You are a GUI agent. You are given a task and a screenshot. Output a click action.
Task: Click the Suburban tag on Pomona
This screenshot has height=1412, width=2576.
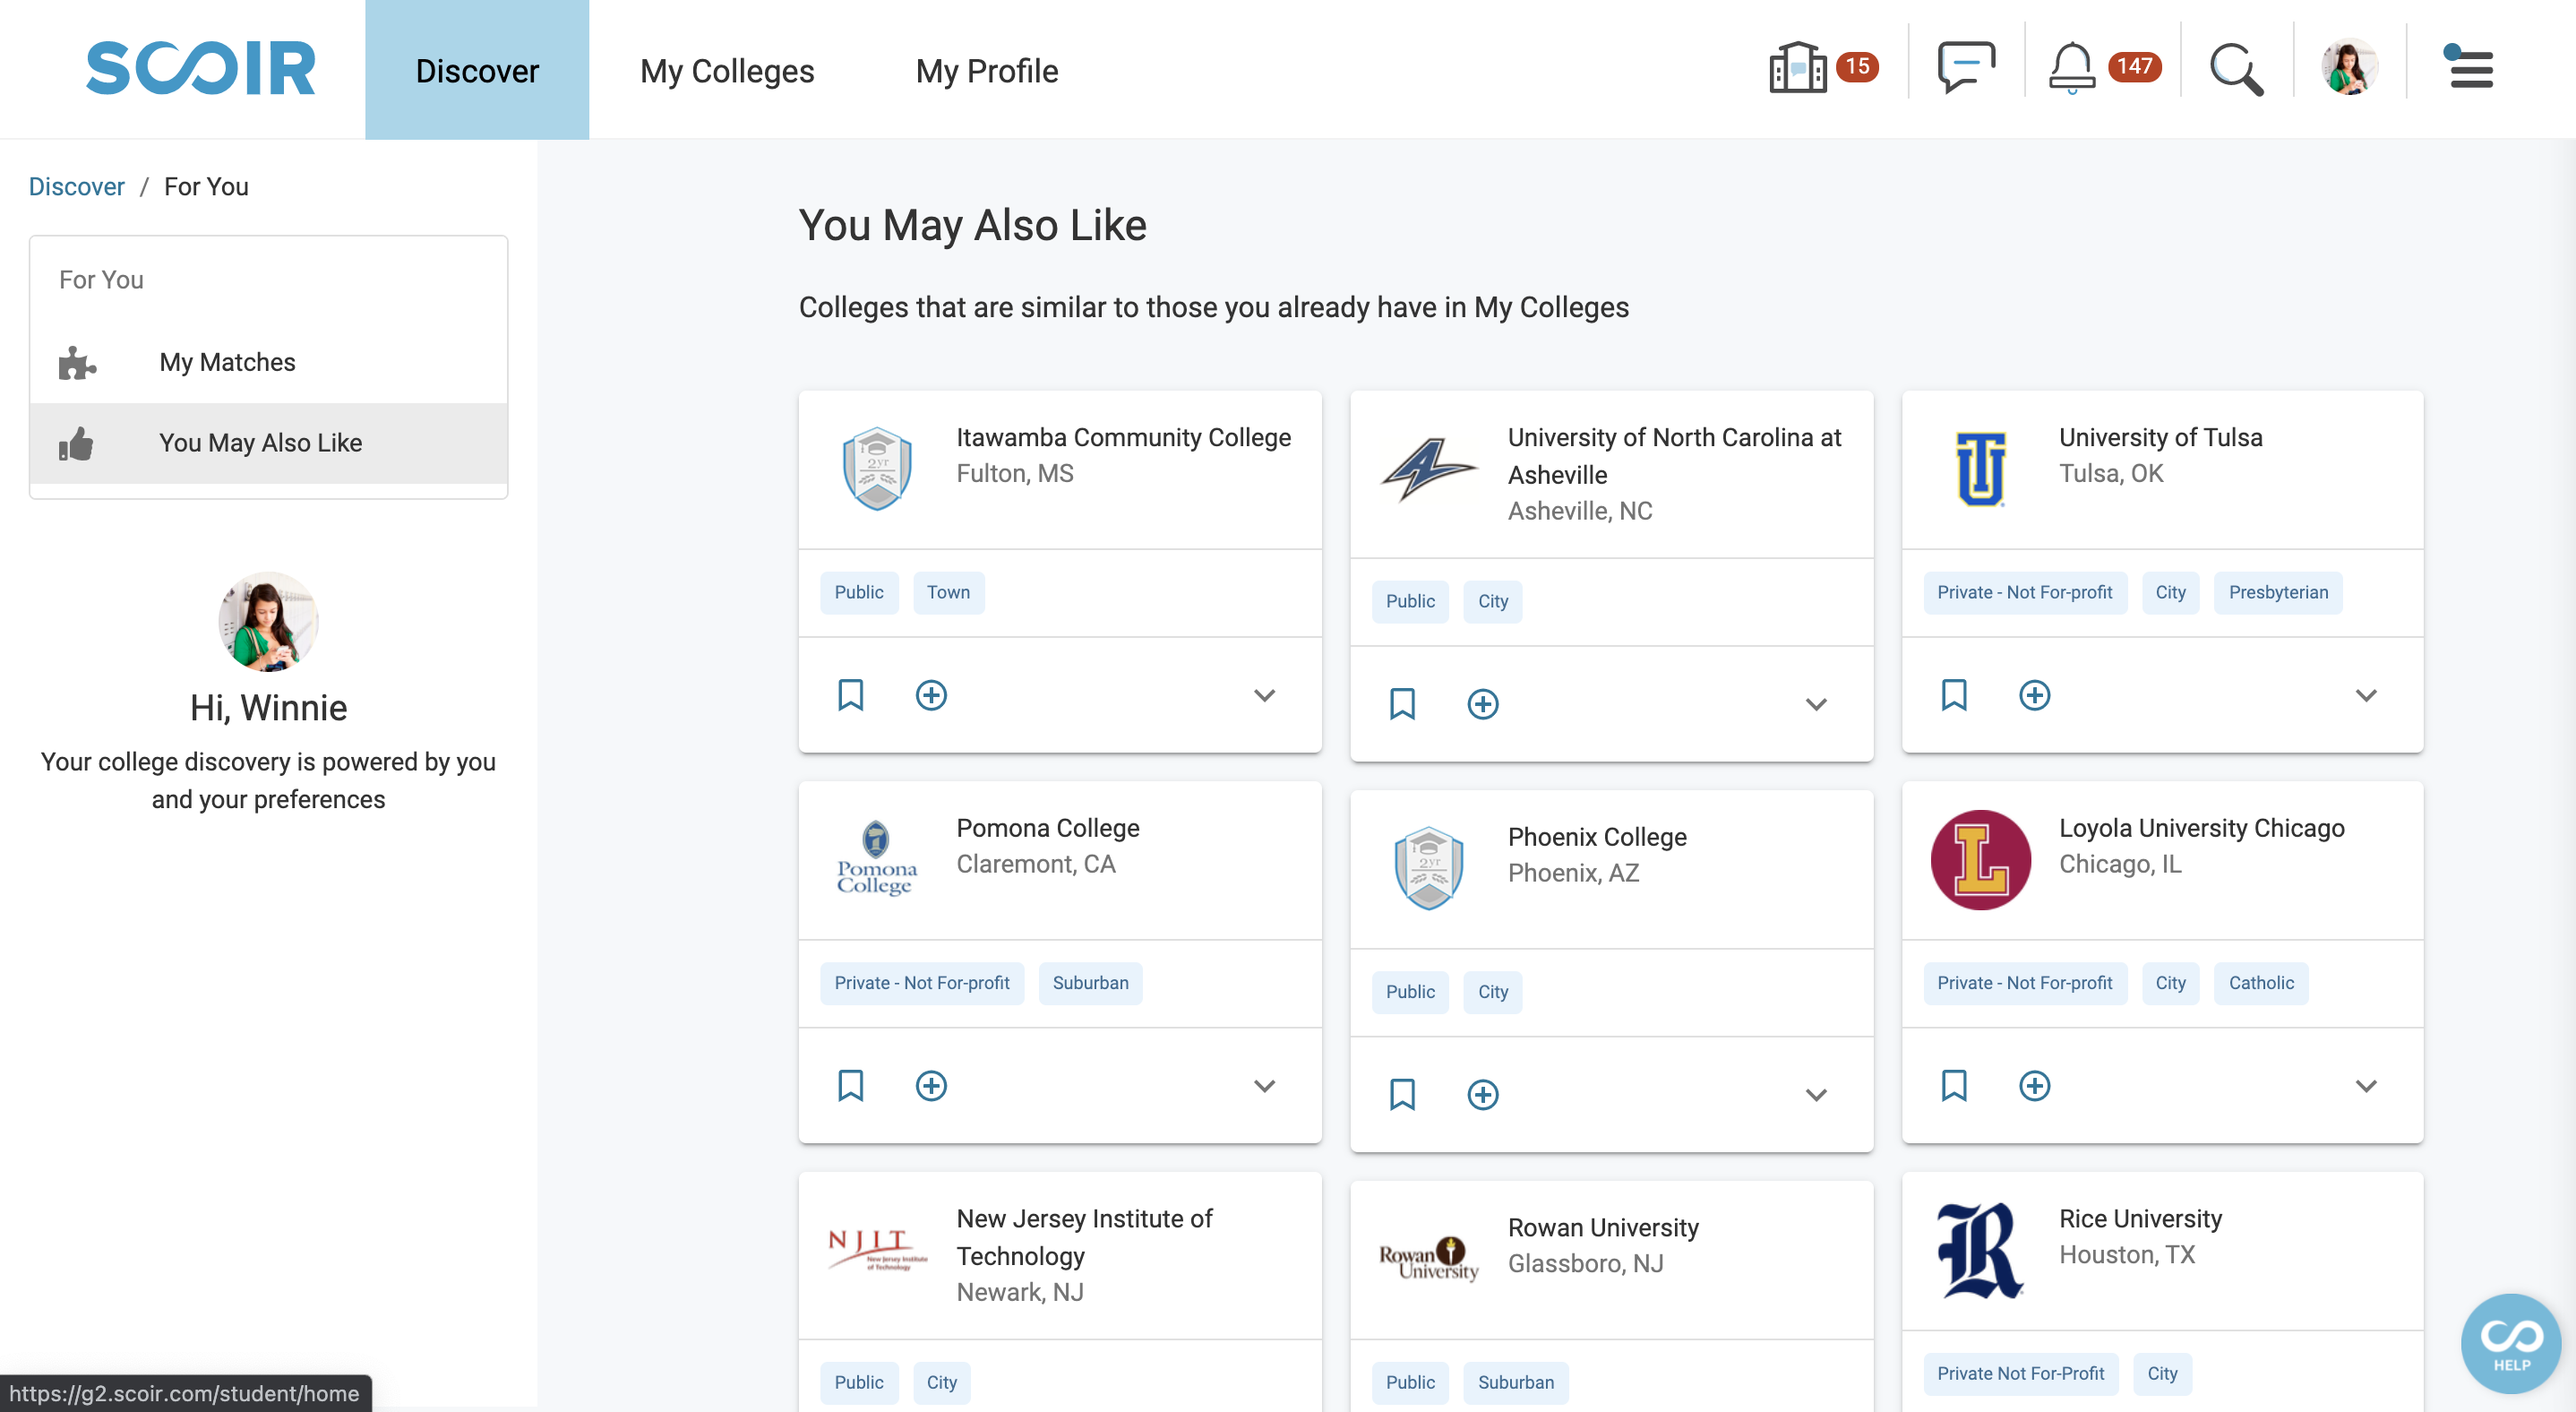(x=1090, y=983)
